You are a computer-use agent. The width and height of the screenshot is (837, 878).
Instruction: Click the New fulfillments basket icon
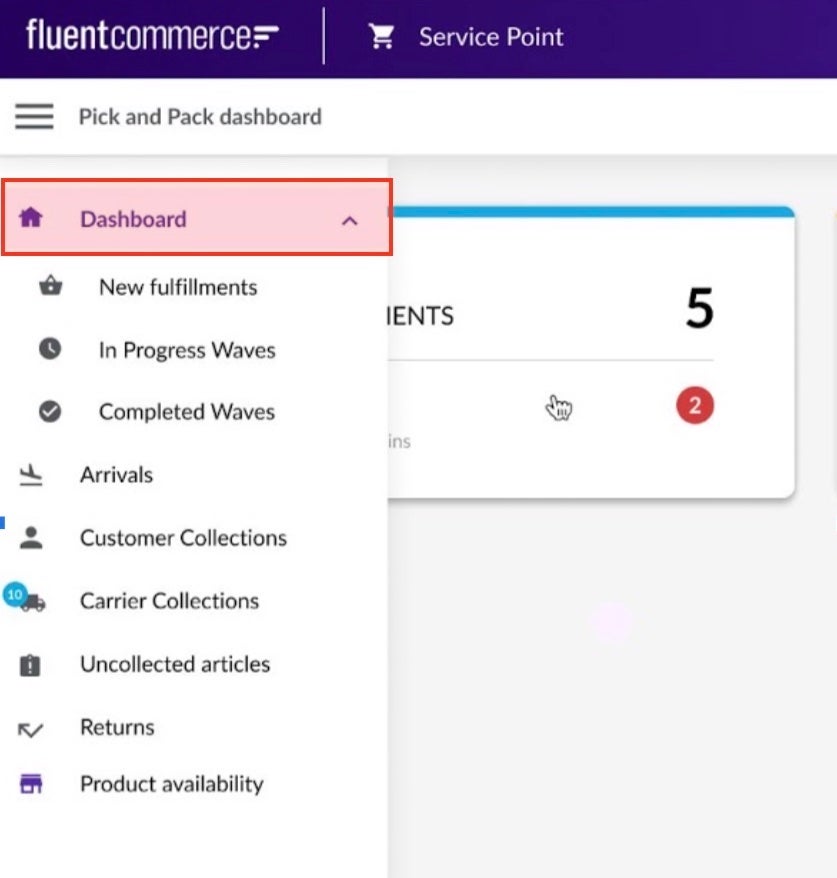coord(50,287)
